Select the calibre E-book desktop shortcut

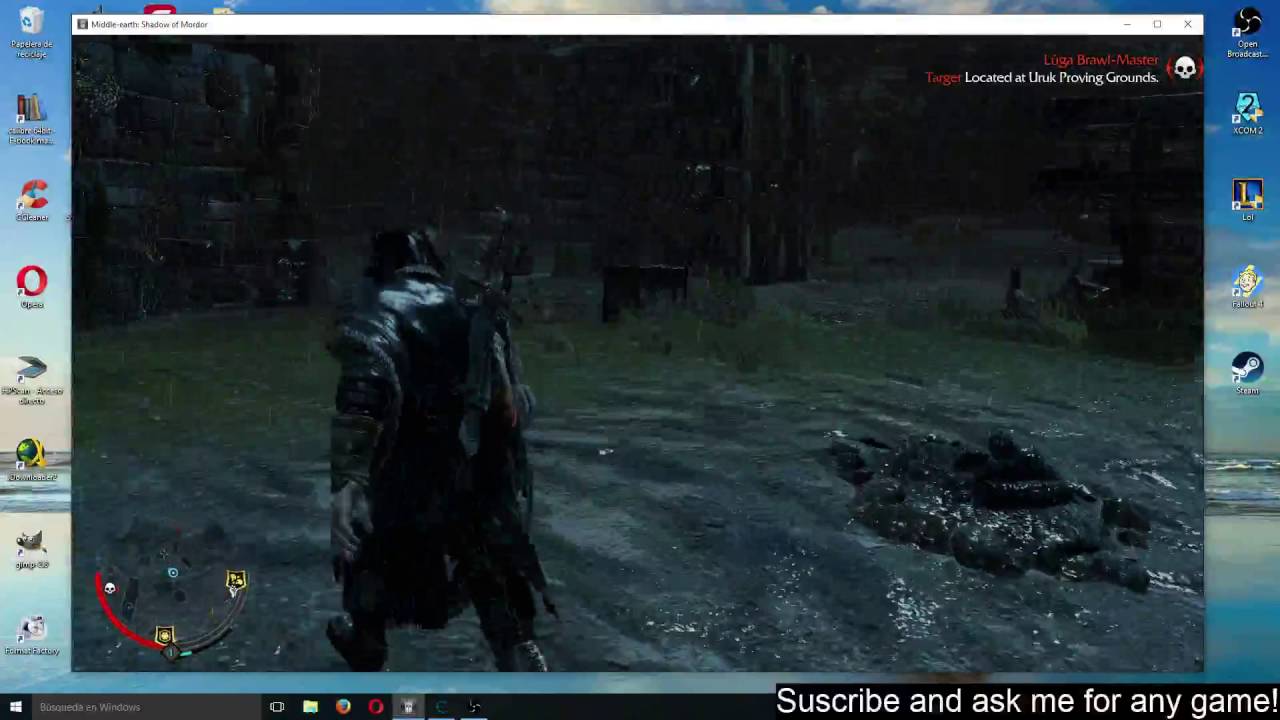(x=31, y=119)
